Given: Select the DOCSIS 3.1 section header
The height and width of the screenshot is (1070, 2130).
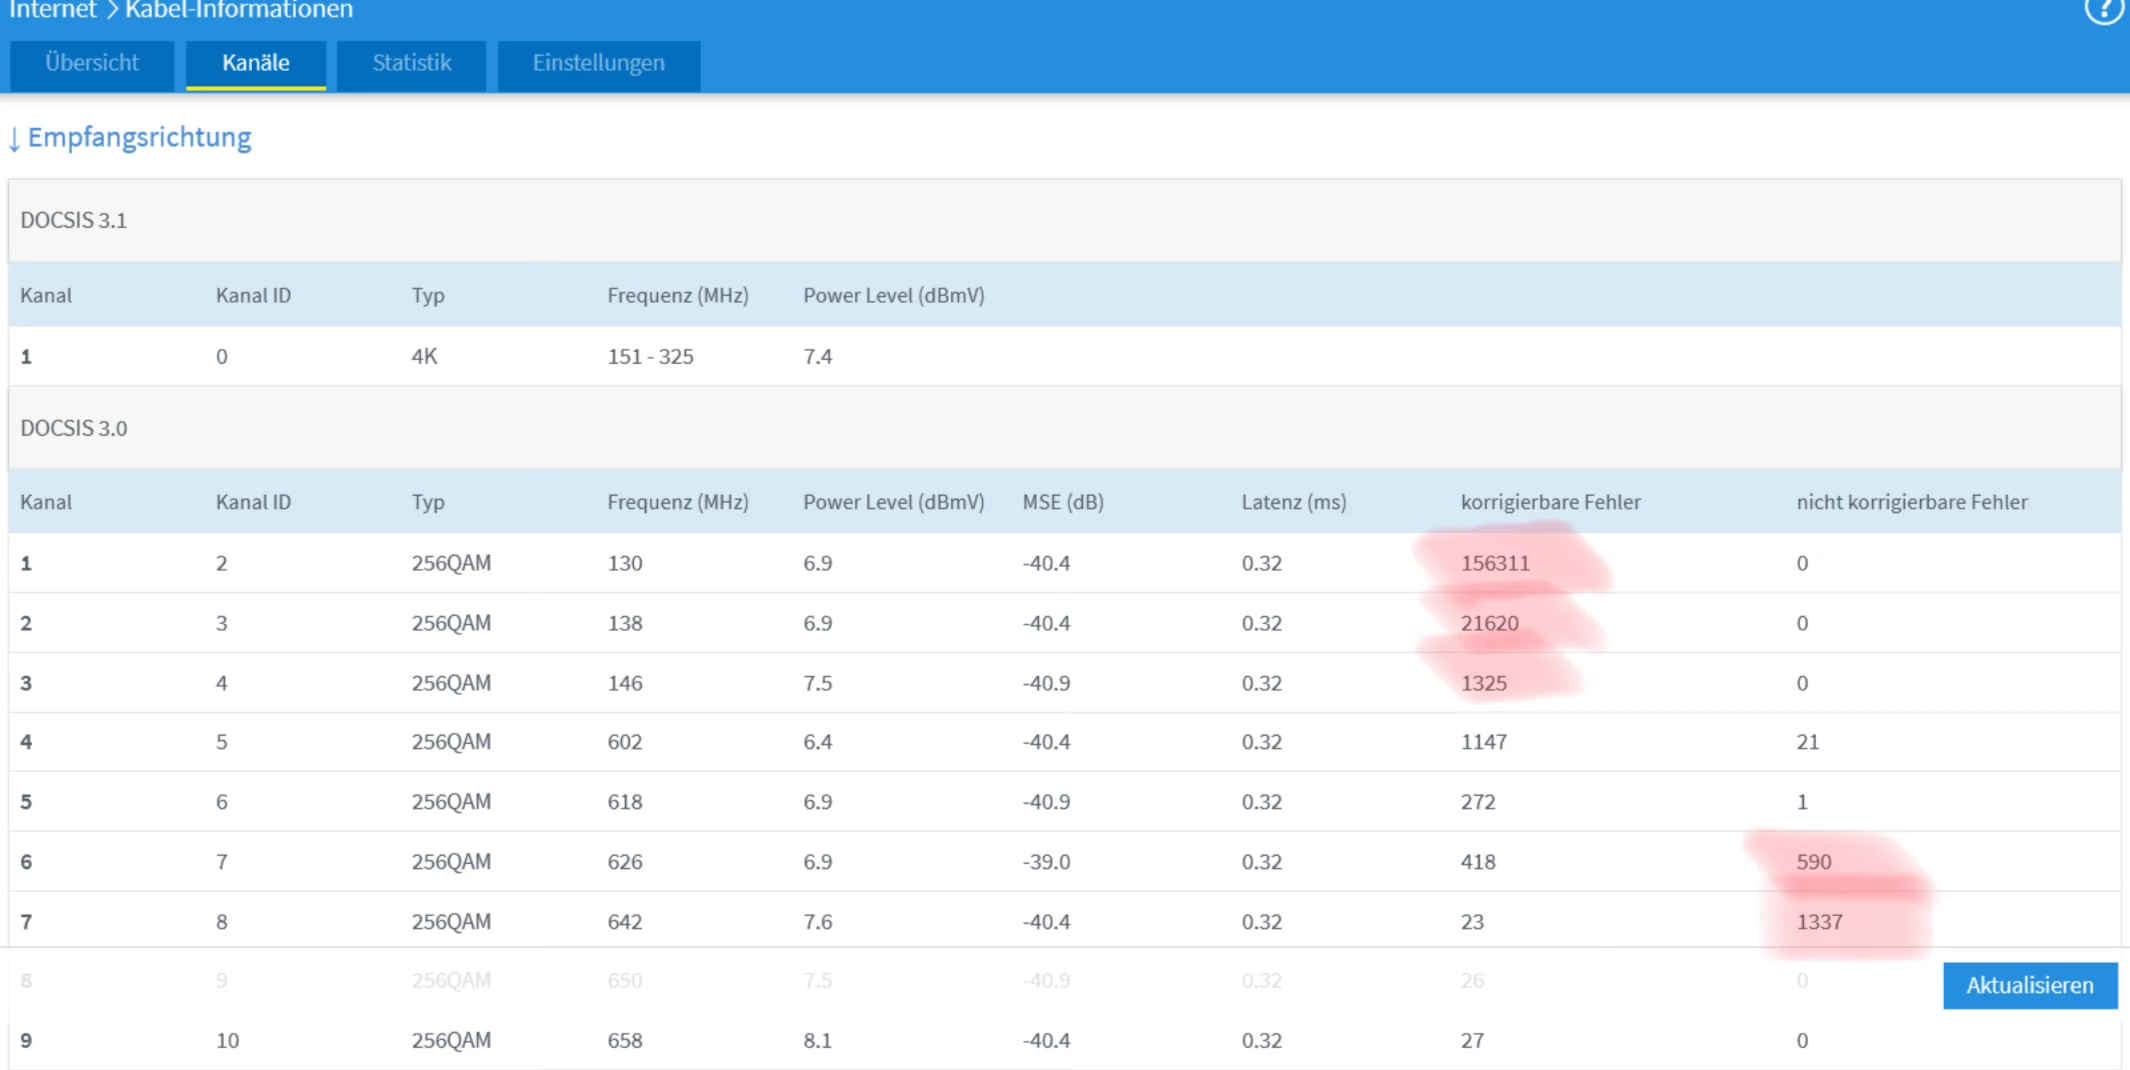Looking at the screenshot, I should (x=74, y=221).
